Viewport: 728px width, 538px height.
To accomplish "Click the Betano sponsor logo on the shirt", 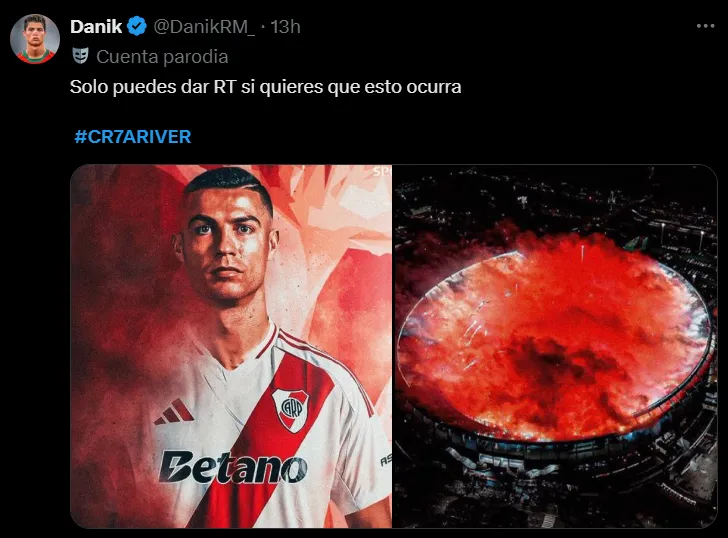I will point(233,467).
